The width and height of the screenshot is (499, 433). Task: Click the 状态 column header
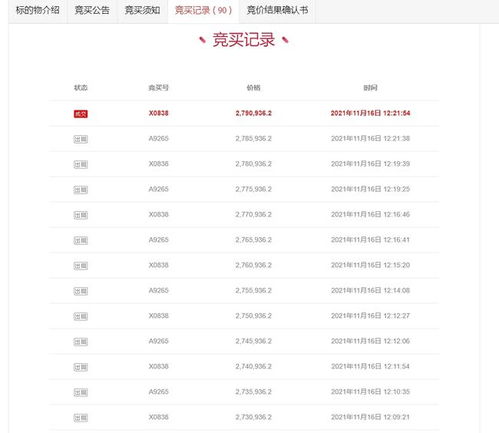click(x=81, y=88)
